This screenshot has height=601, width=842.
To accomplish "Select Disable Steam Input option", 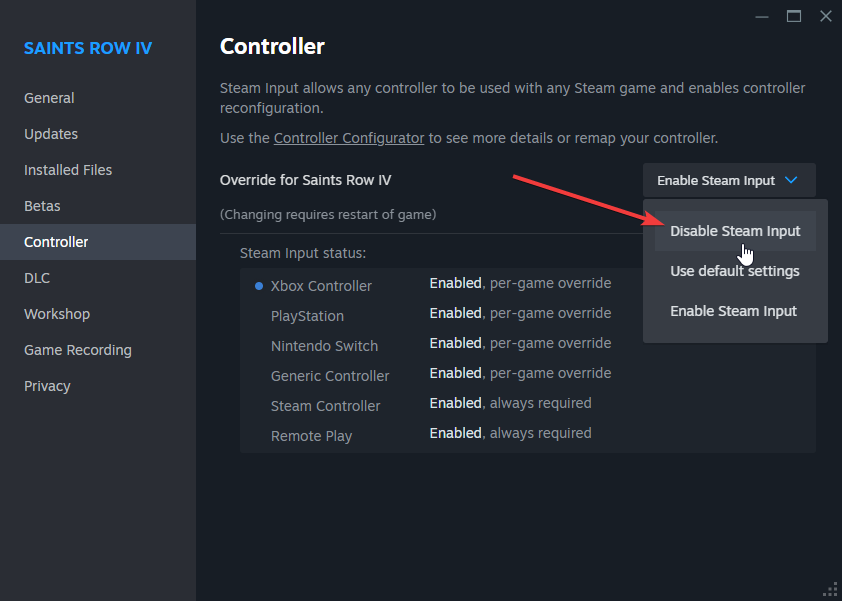I will [735, 231].
